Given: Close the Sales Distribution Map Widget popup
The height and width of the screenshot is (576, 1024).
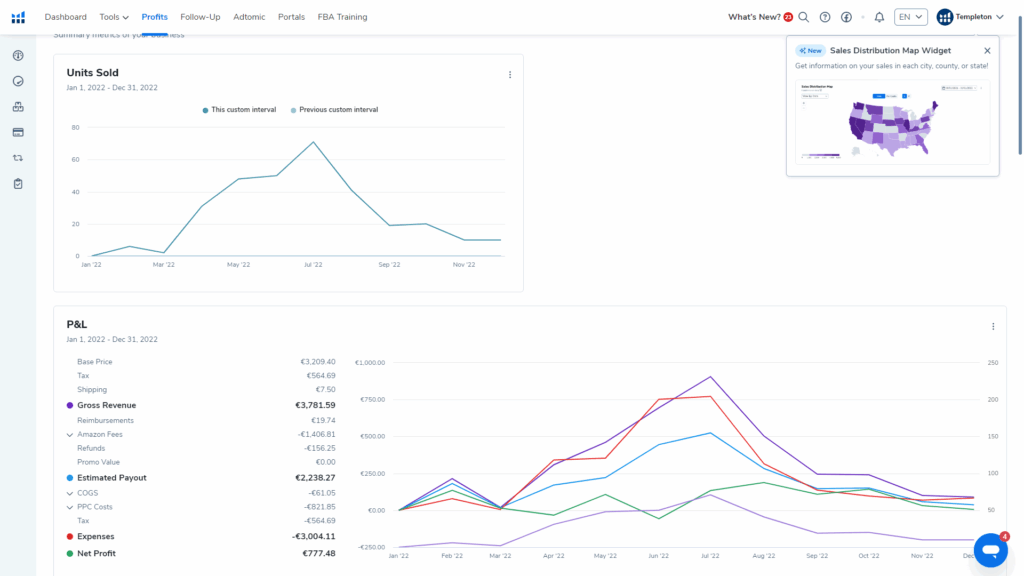Looking at the screenshot, I should click(987, 50).
